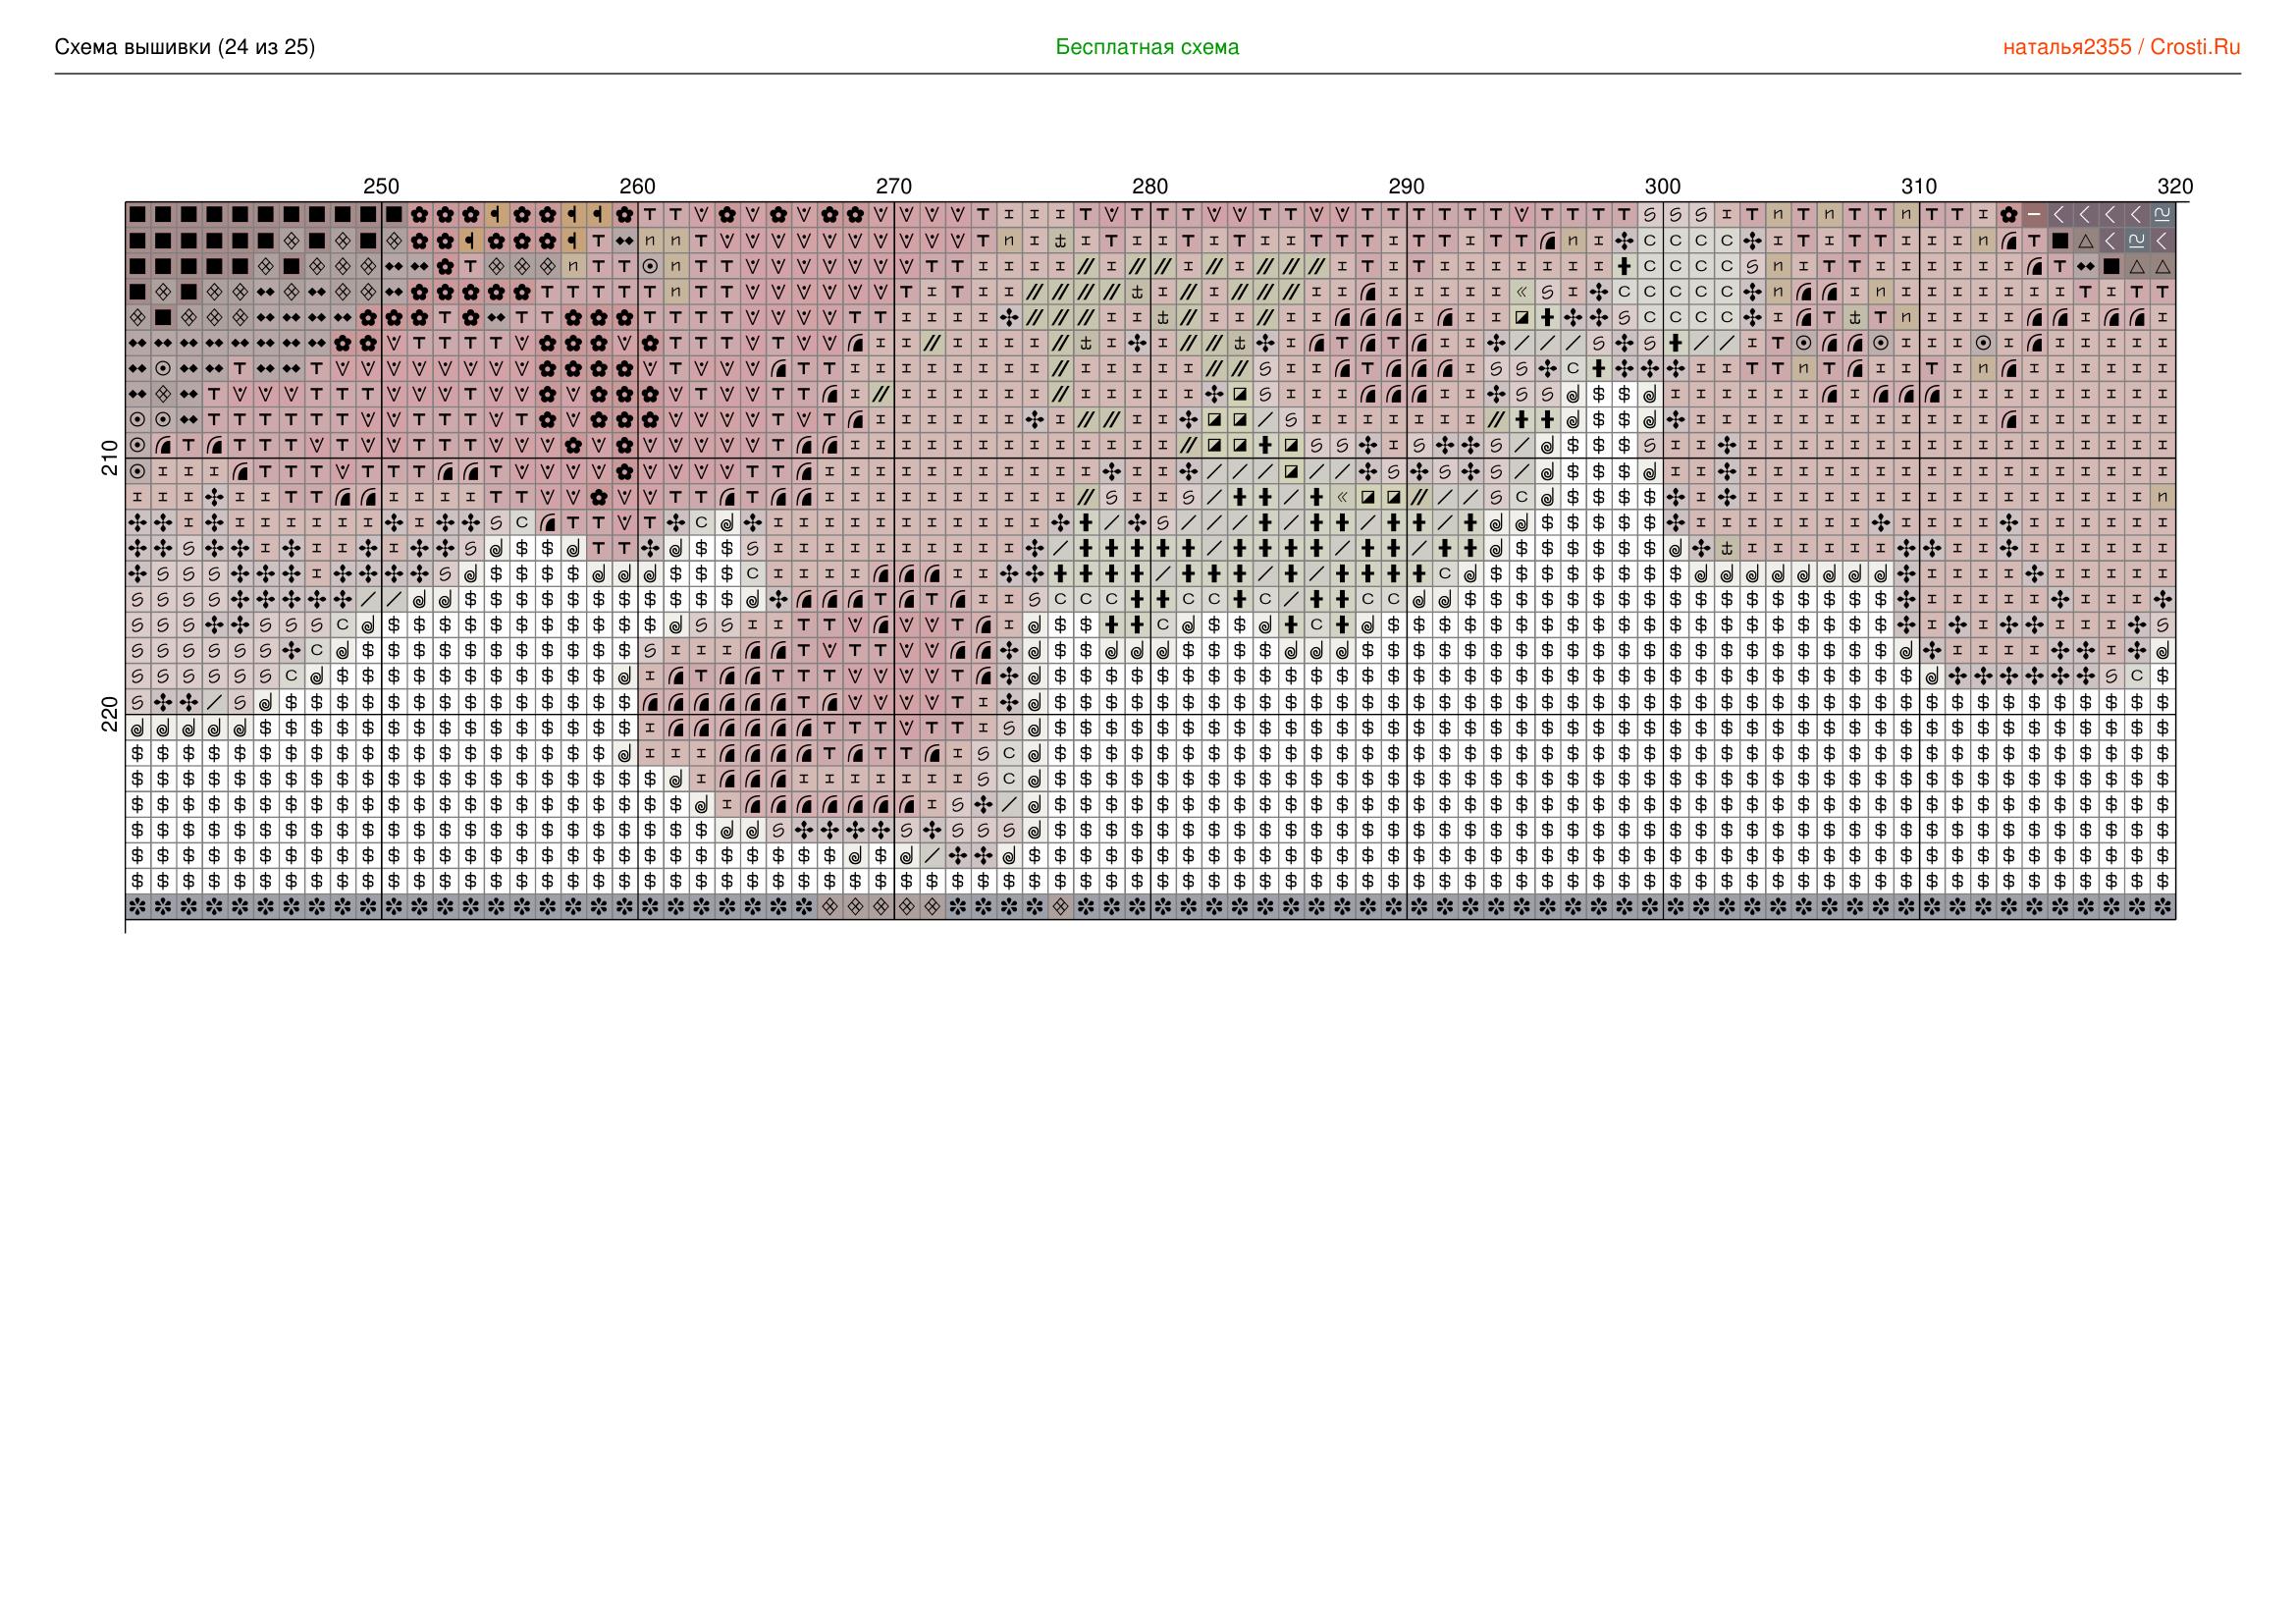The image size is (2296, 1623).
Task: Click the white minus symbol stitch cell
Action: (x=2034, y=215)
